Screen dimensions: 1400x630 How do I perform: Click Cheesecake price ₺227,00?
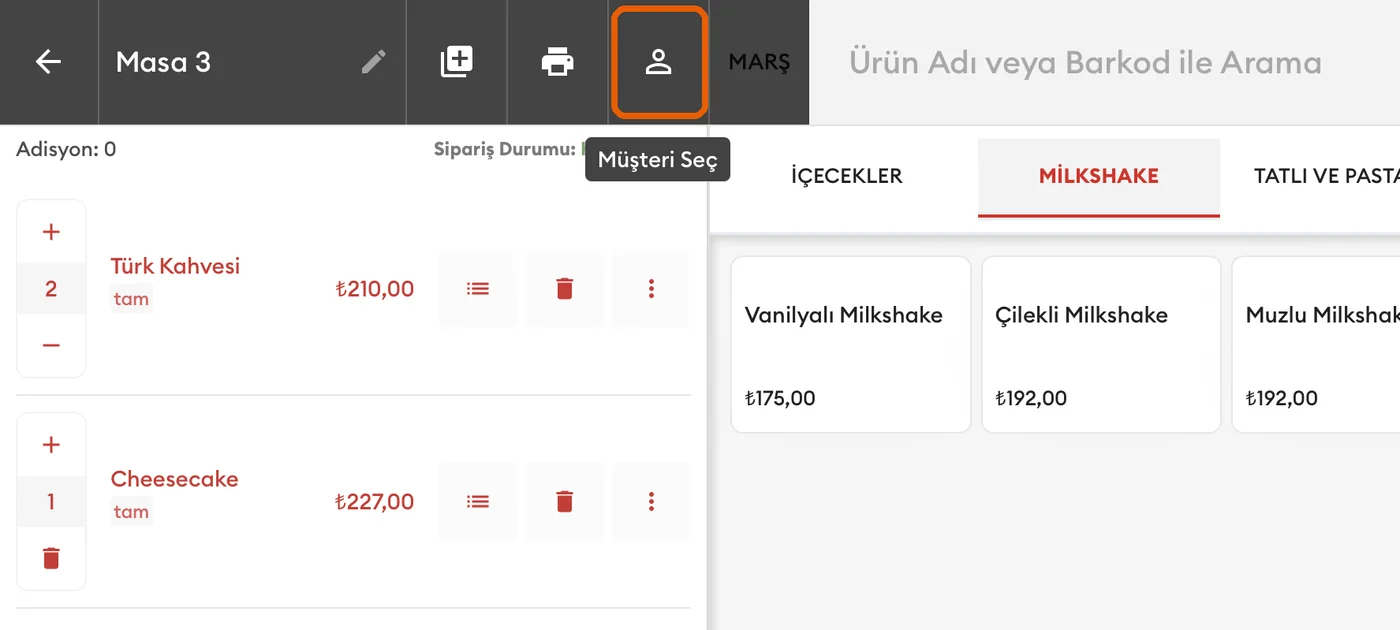(374, 501)
